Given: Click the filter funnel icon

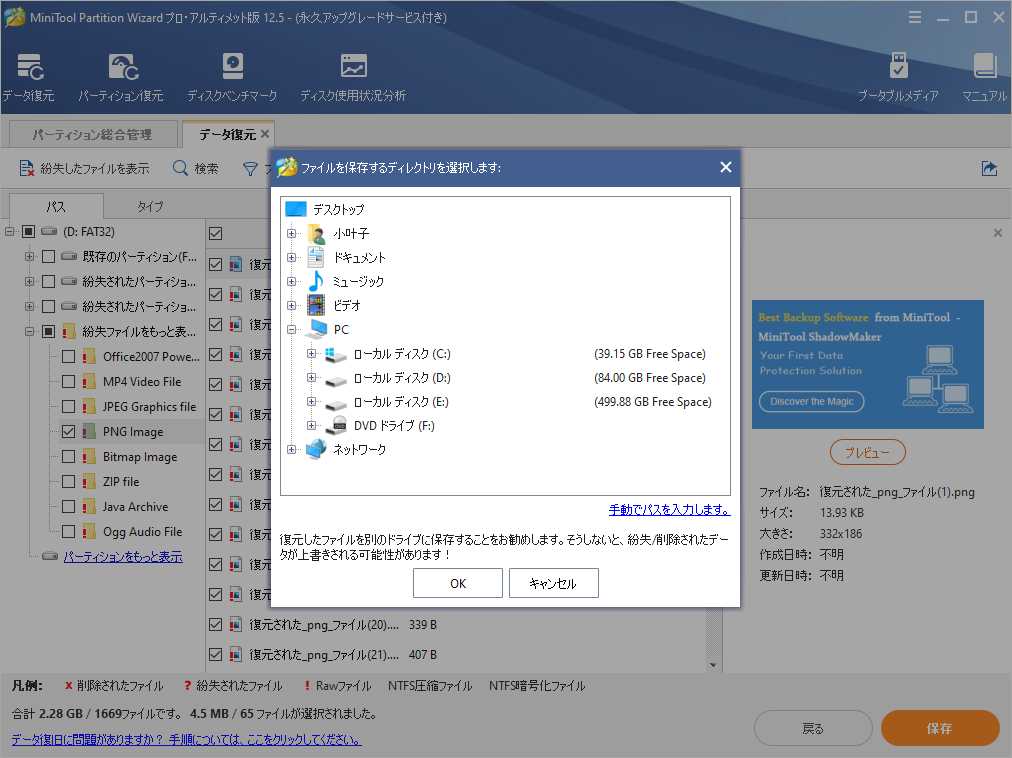Looking at the screenshot, I should tap(250, 169).
